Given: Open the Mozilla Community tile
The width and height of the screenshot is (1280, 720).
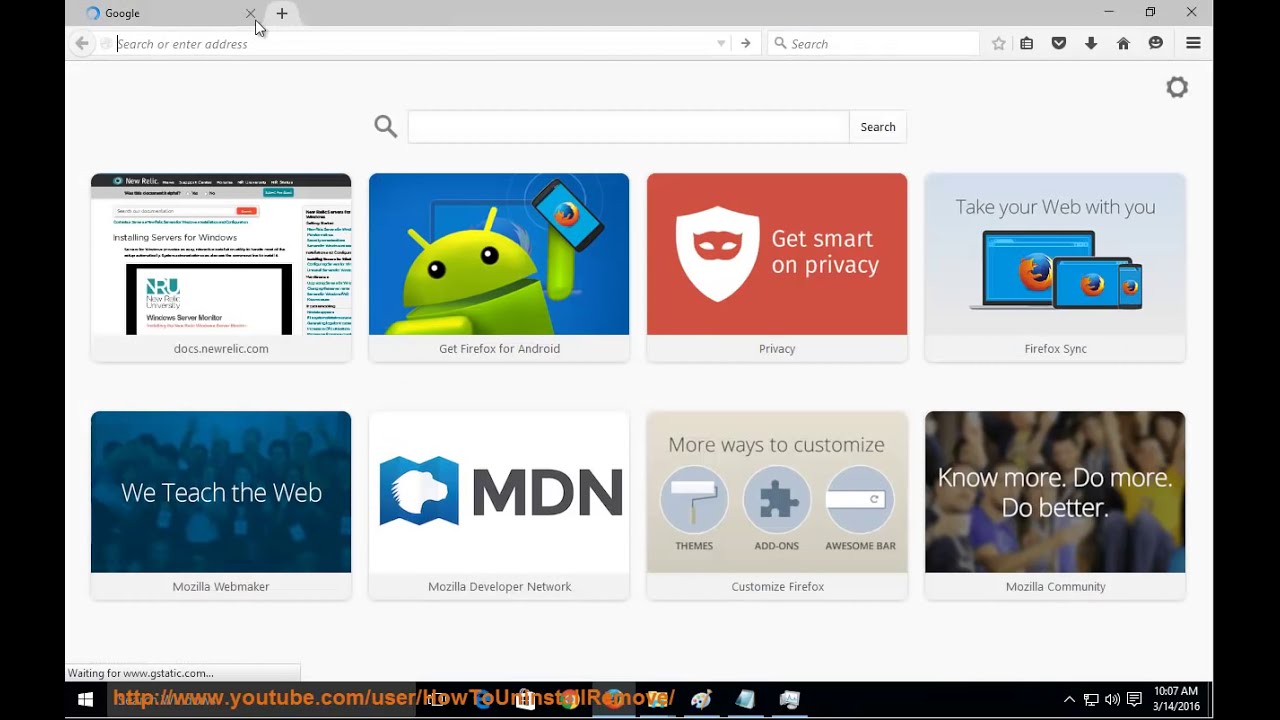Looking at the screenshot, I should pos(1055,504).
